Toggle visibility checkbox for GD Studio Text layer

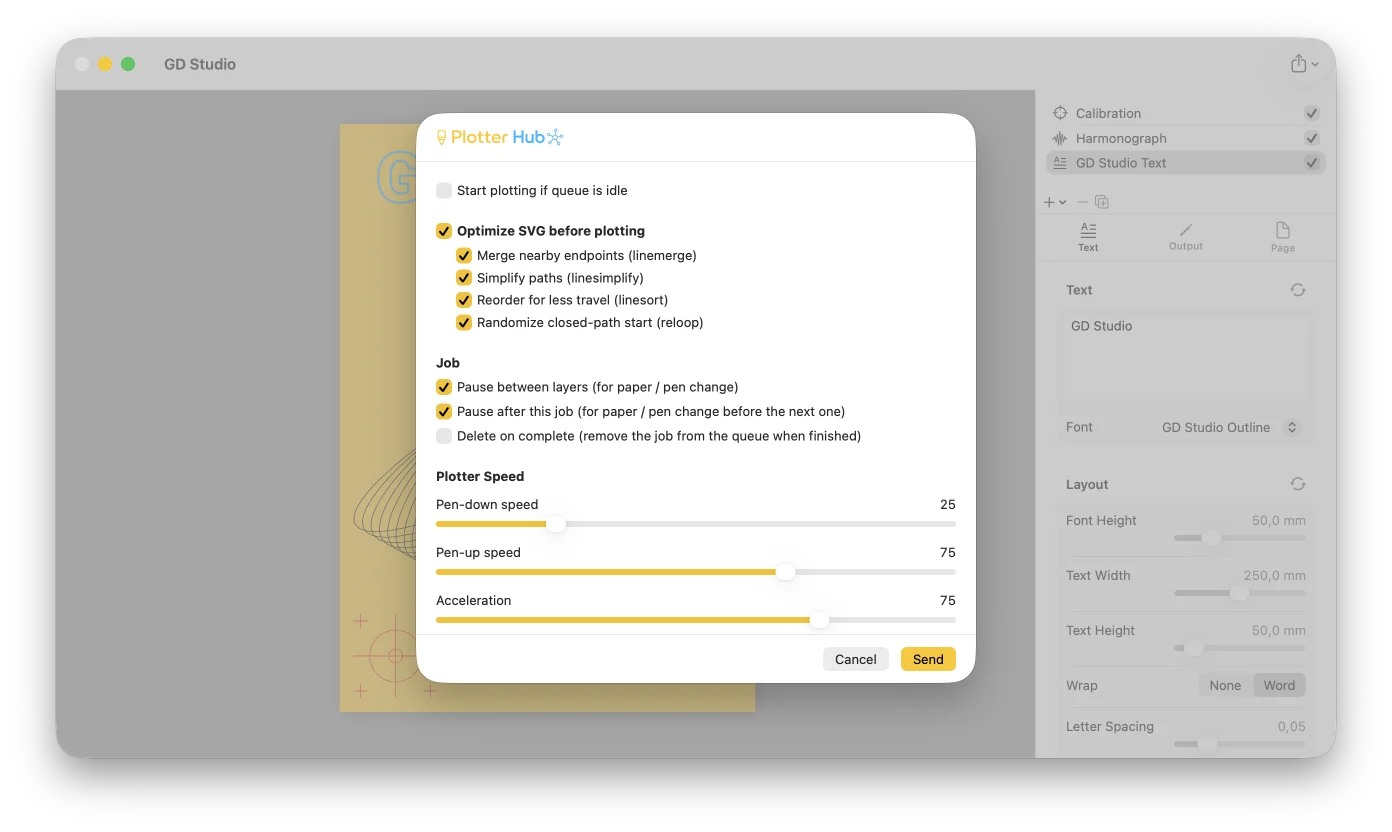click(x=1312, y=163)
